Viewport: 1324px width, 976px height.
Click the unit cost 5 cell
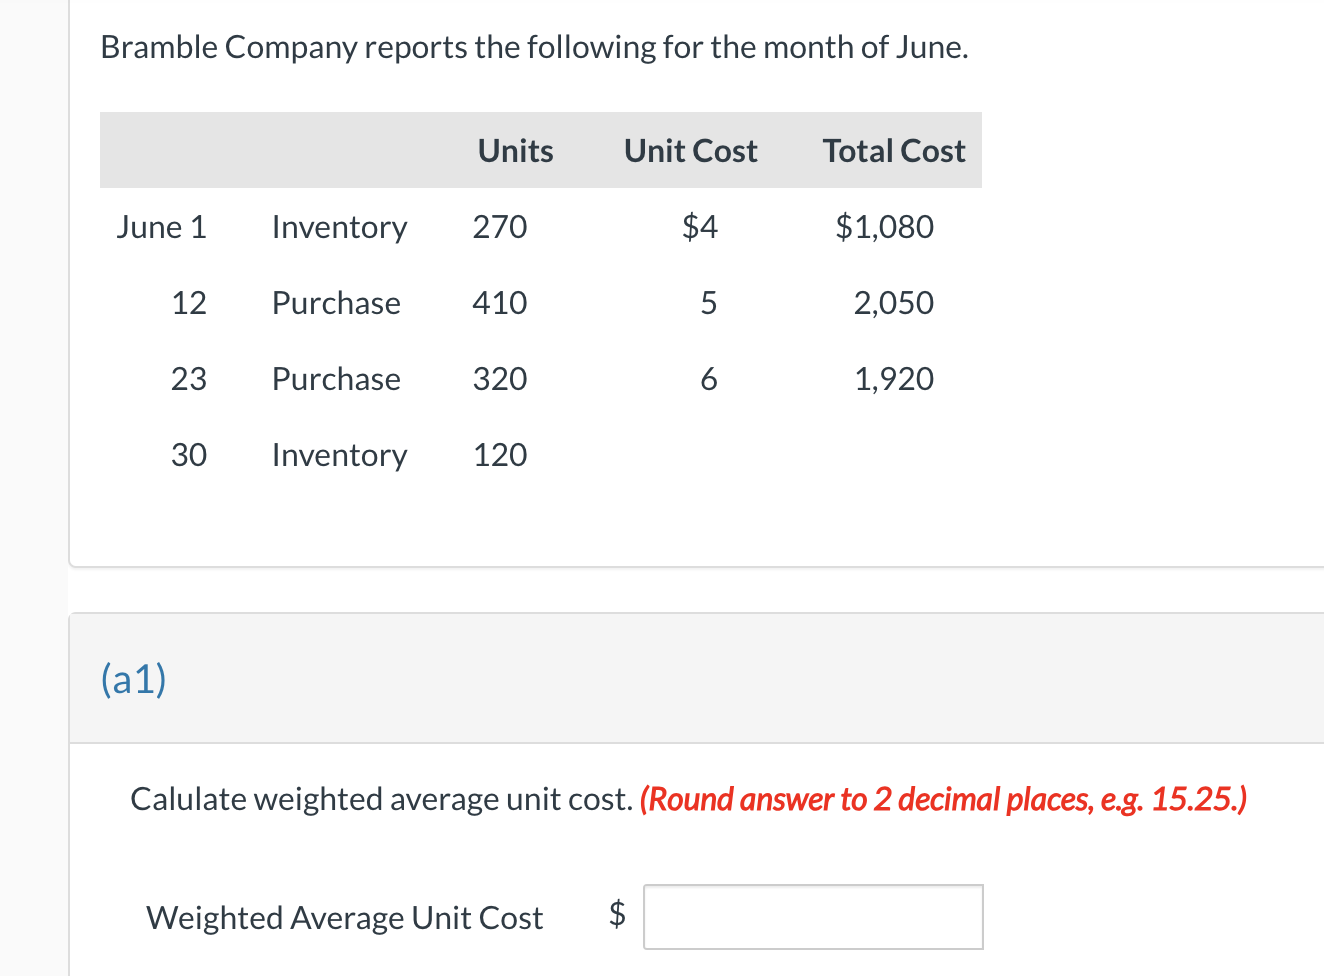[x=709, y=303]
